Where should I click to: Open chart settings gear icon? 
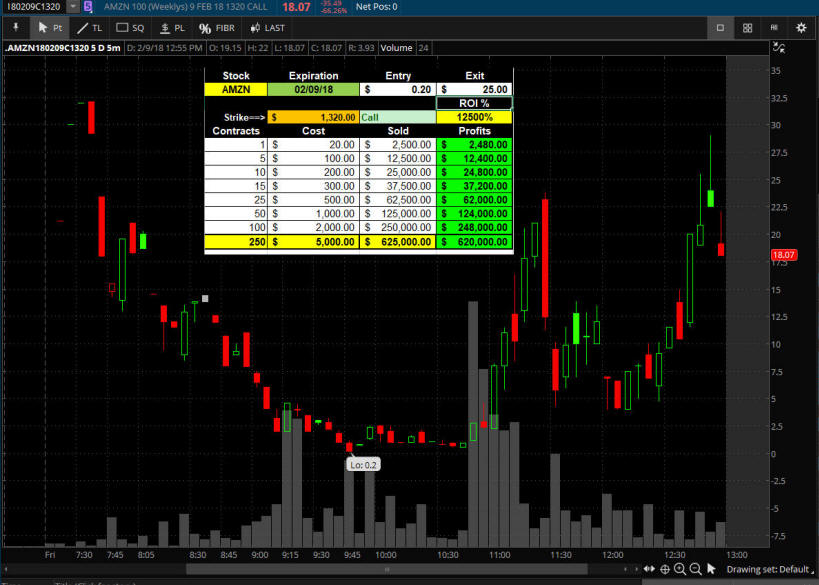(801, 28)
